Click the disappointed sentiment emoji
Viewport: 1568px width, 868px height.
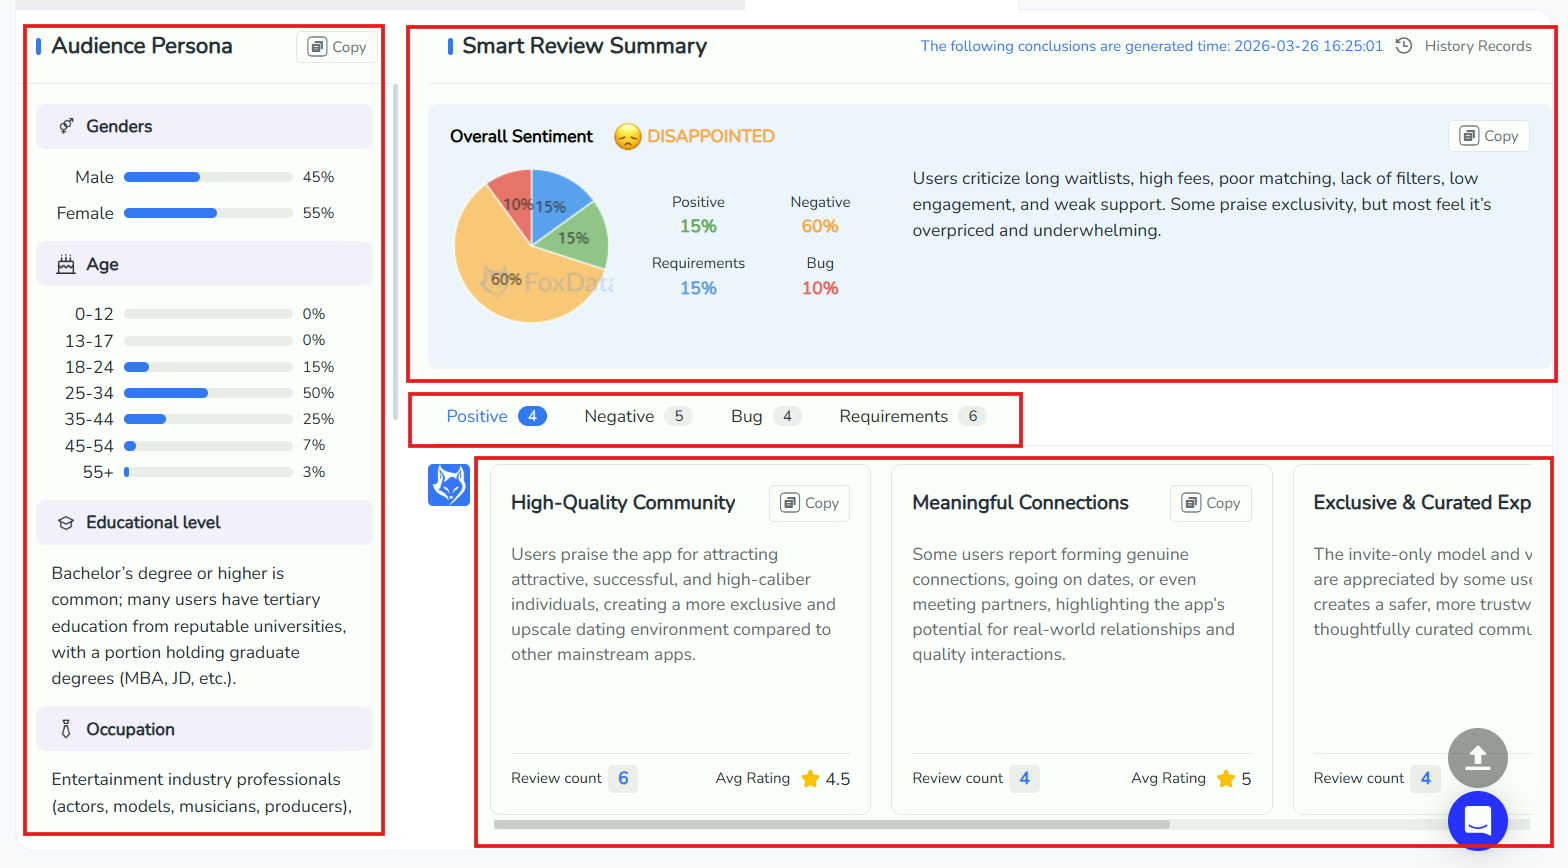click(627, 137)
